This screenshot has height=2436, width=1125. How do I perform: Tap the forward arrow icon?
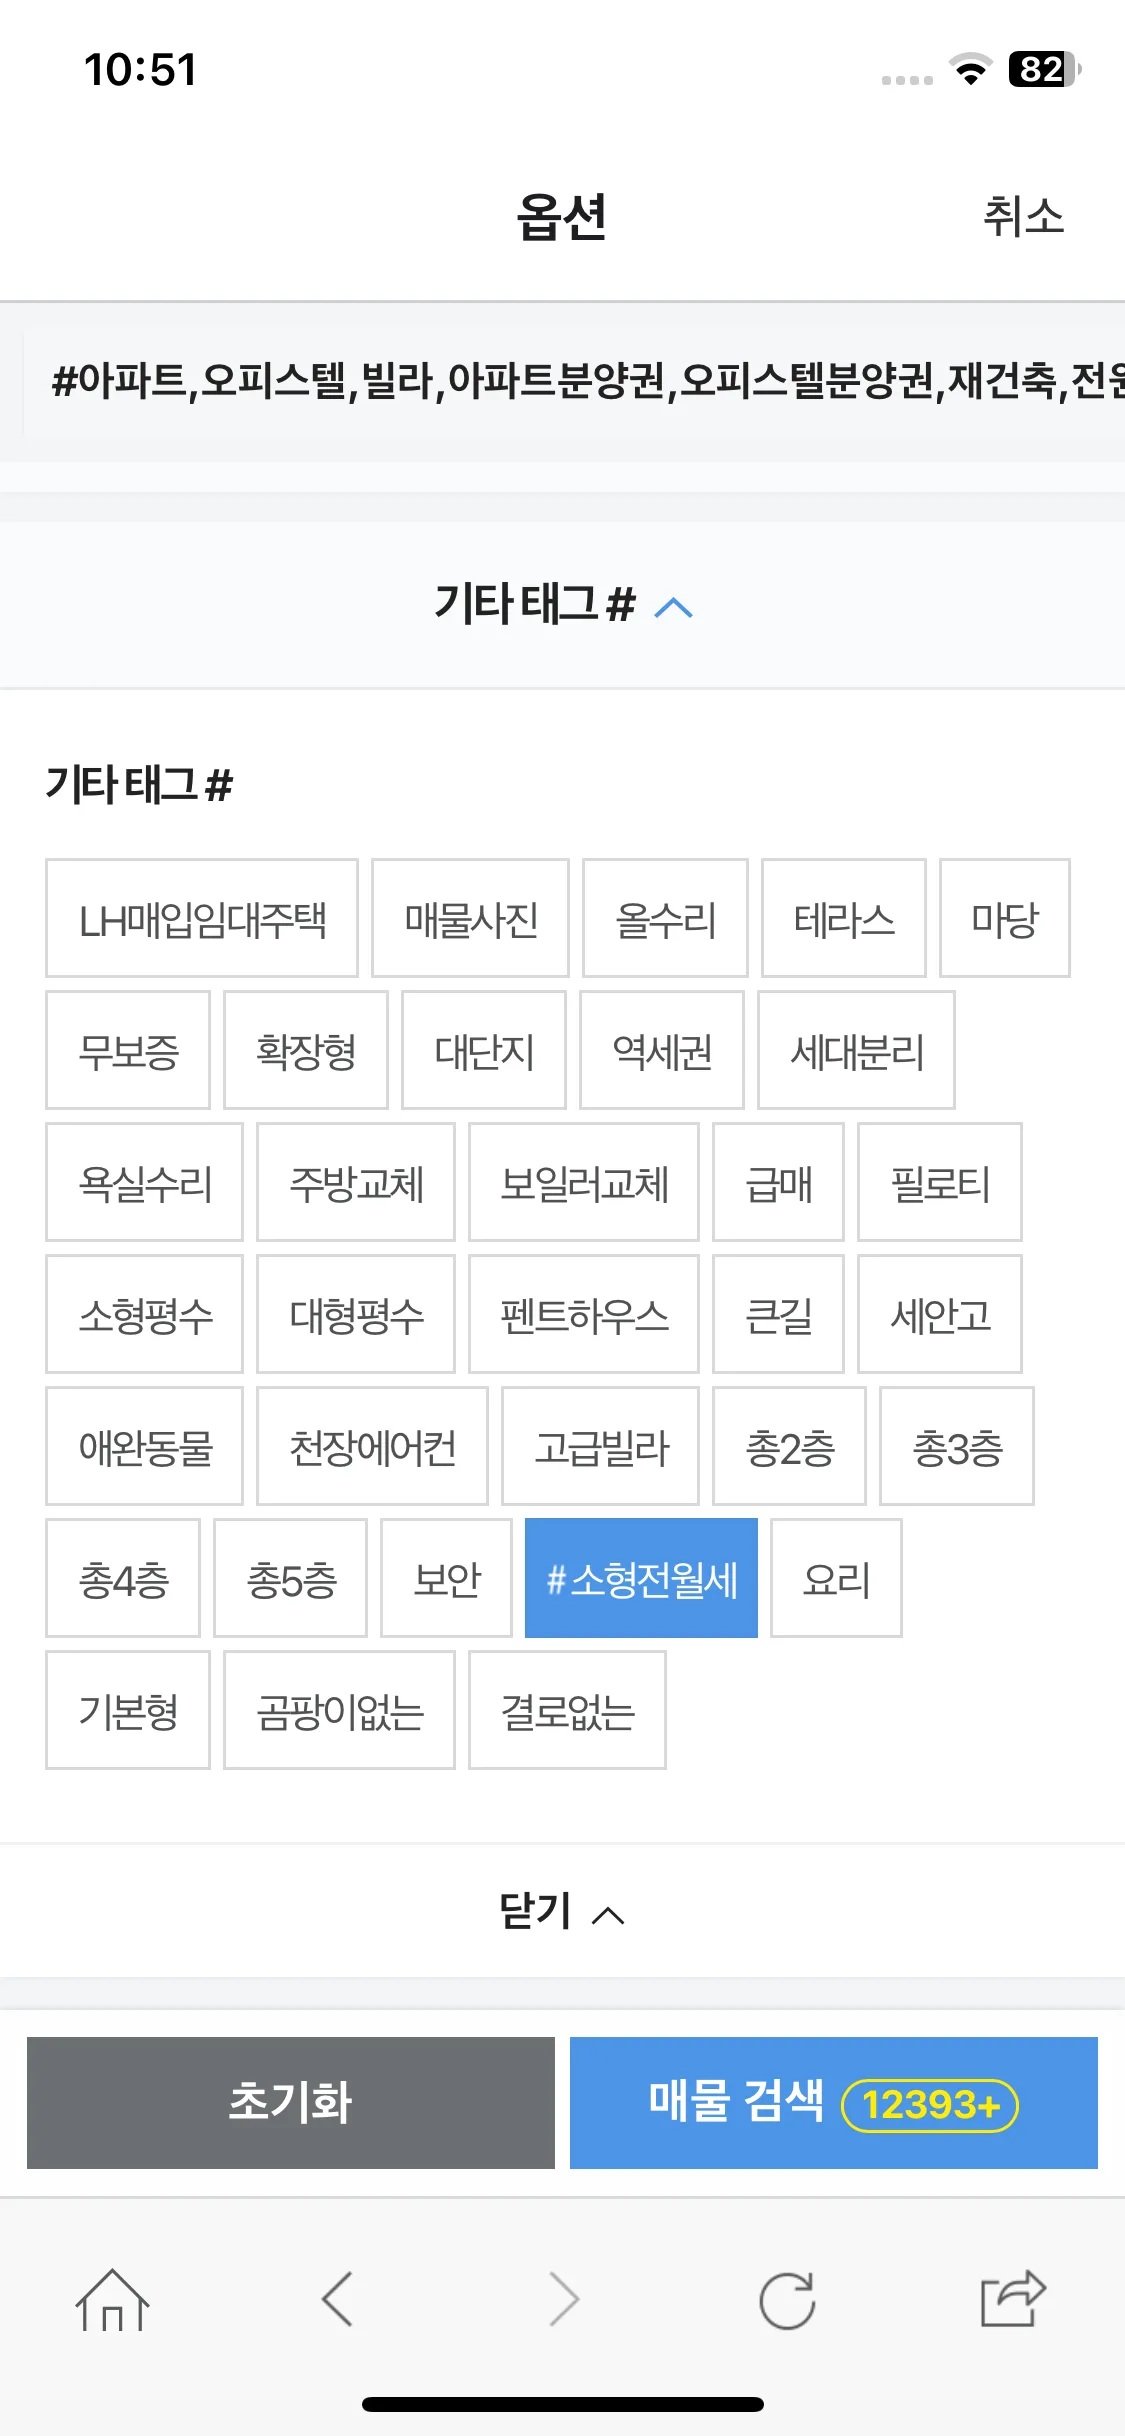[x=564, y=2299]
